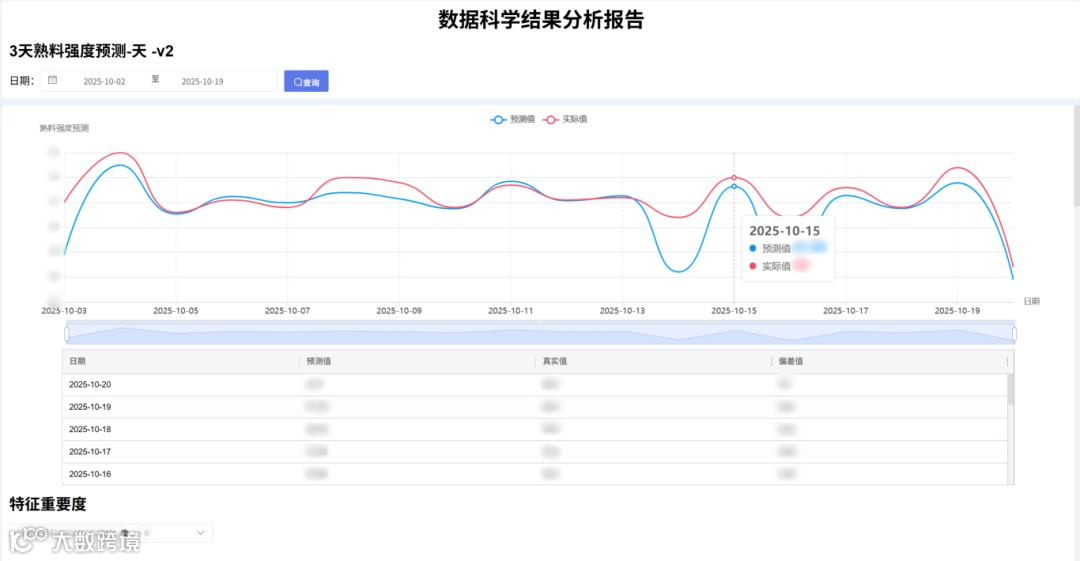Toggle the 预测值 legend series

(512, 119)
